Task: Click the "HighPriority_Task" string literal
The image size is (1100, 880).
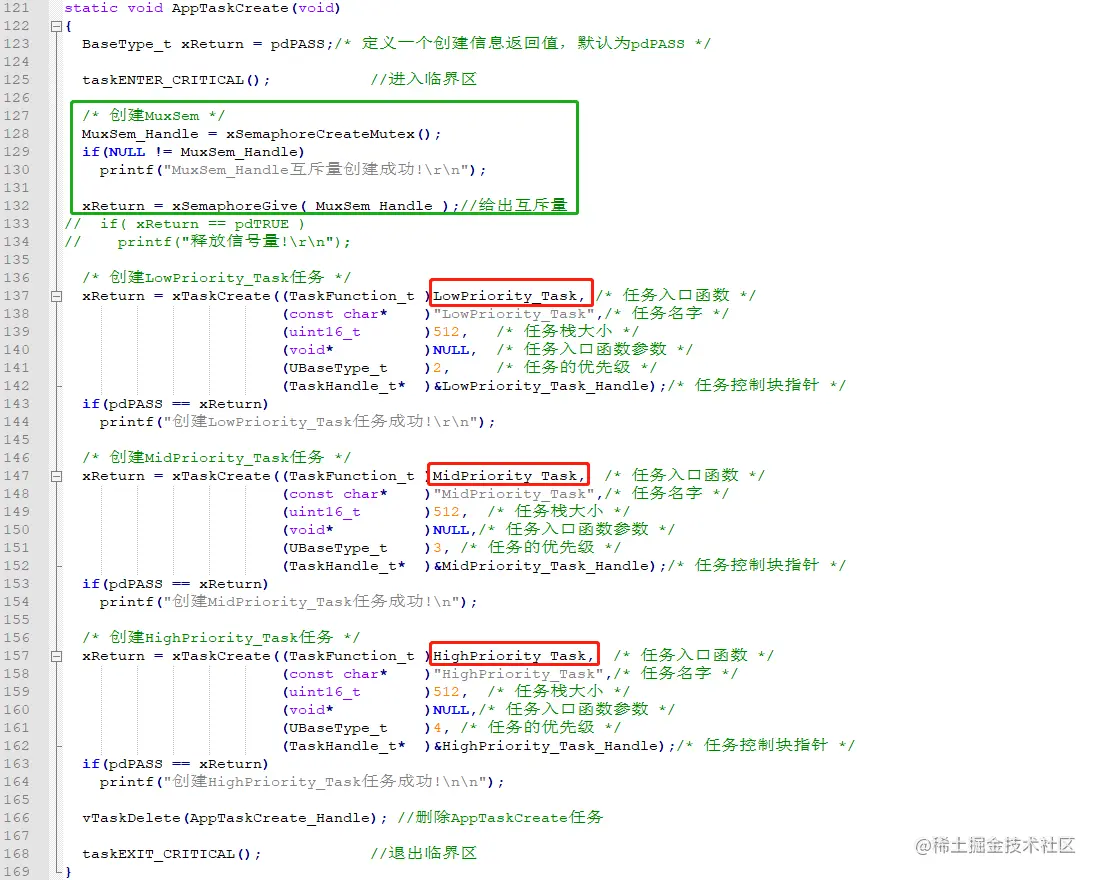Action: point(518,674)
